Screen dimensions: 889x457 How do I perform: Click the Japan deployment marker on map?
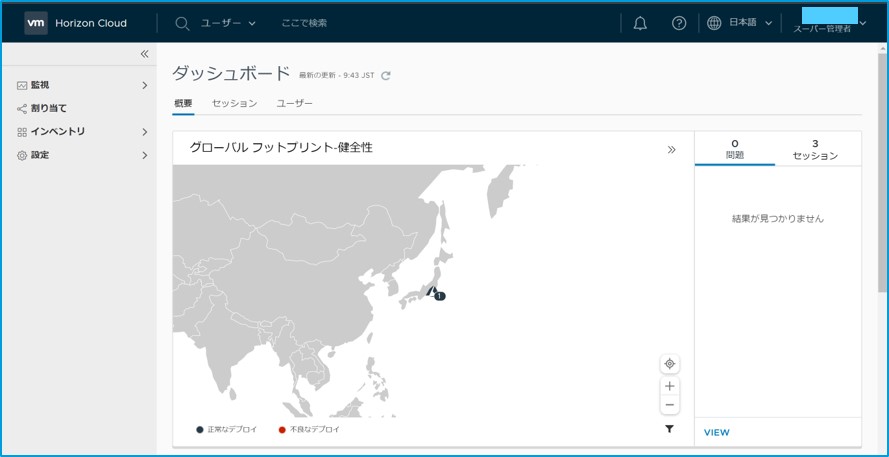[x=433, y=292]
